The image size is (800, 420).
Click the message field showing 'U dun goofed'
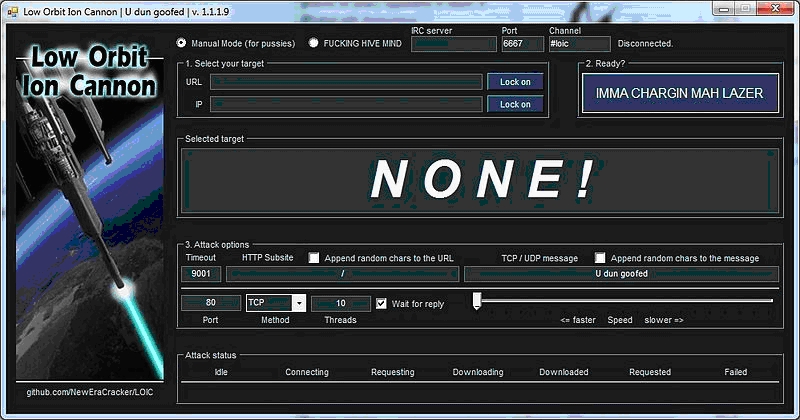click(621, 274)
